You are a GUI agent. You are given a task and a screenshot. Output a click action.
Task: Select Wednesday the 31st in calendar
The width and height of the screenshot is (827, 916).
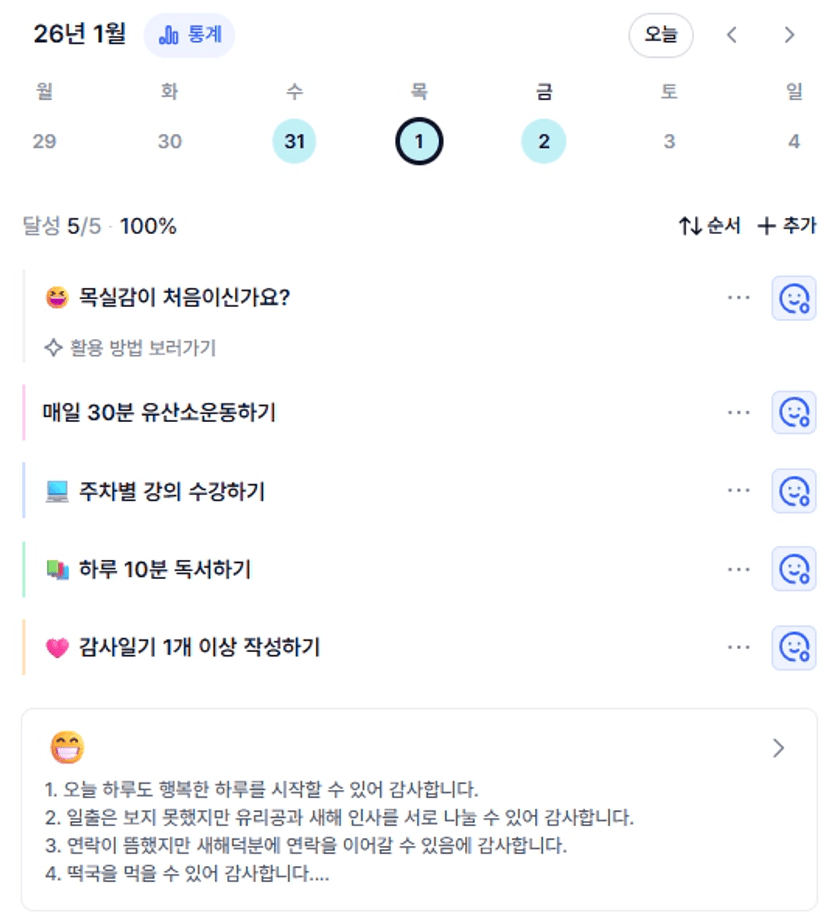(x=294, y=142)
